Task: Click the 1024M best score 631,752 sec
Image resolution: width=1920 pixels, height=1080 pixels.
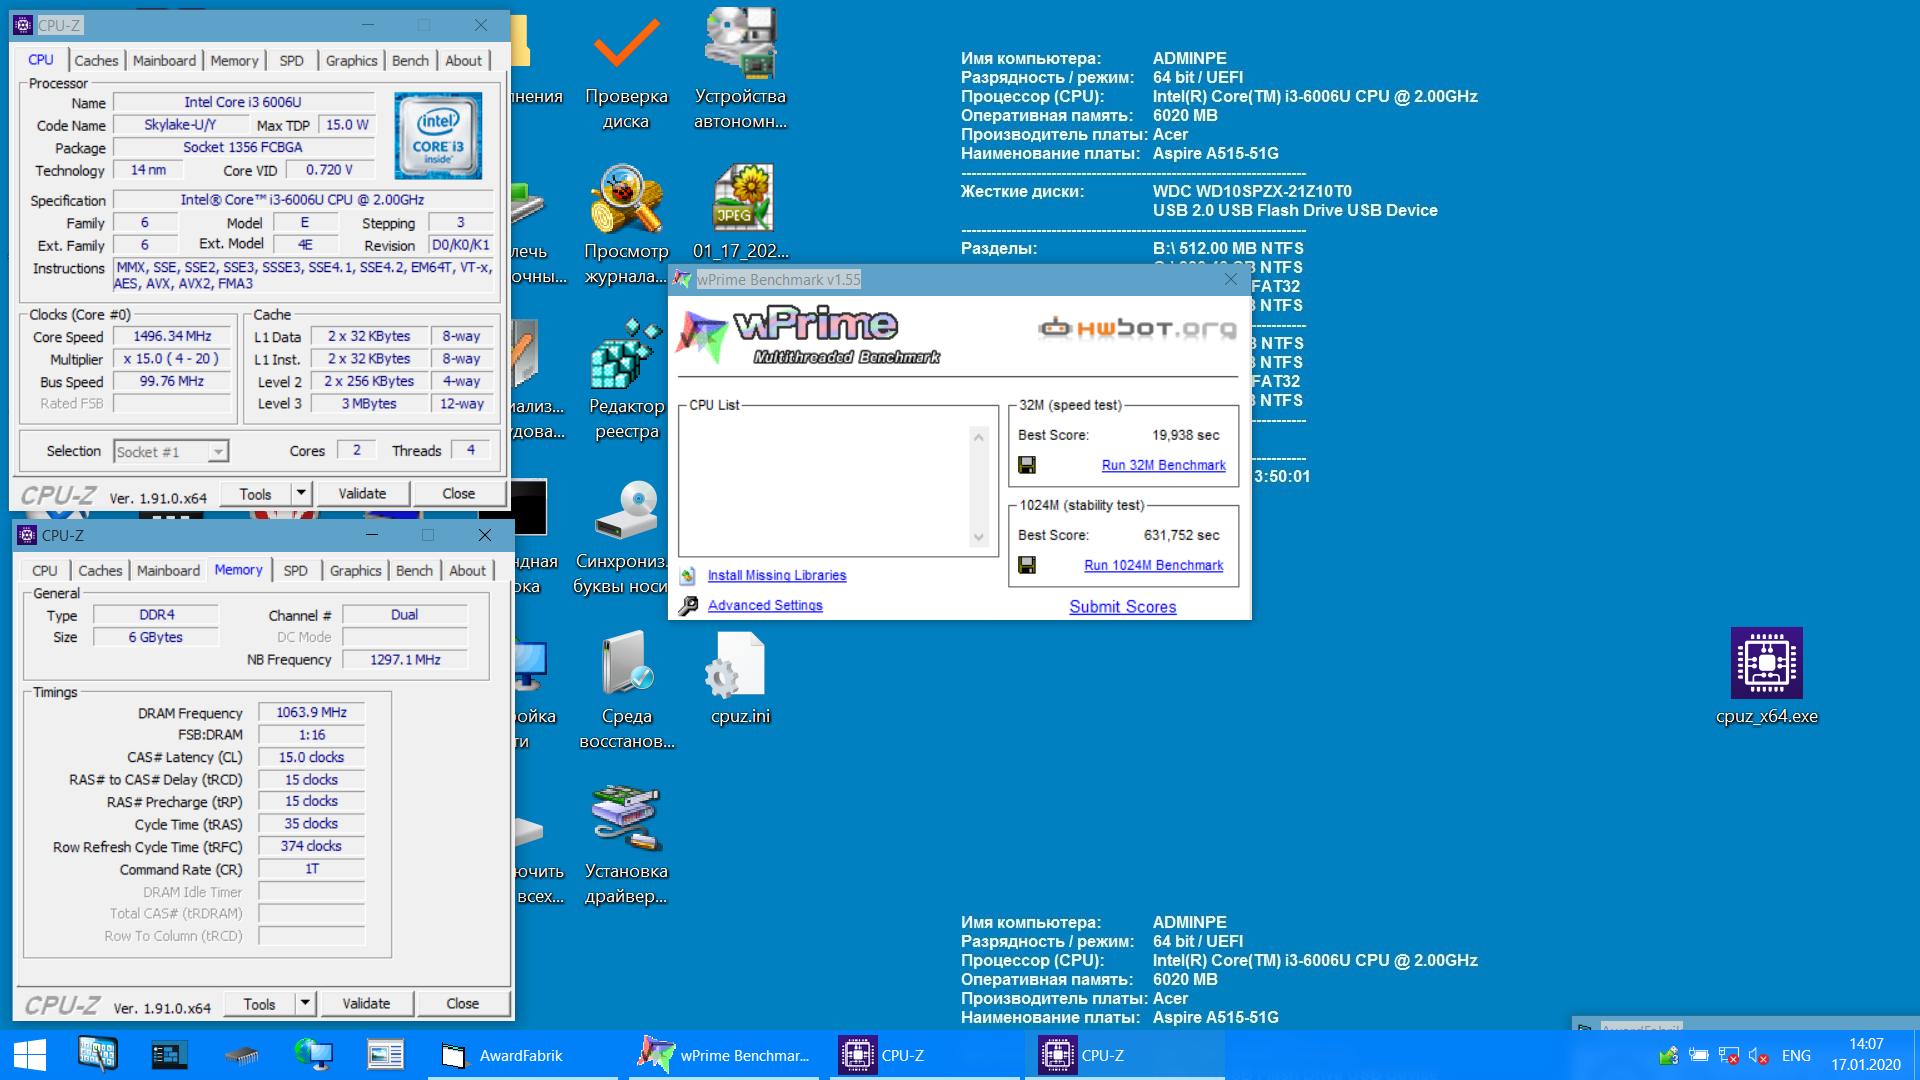Action: (x=1181, y=535)
